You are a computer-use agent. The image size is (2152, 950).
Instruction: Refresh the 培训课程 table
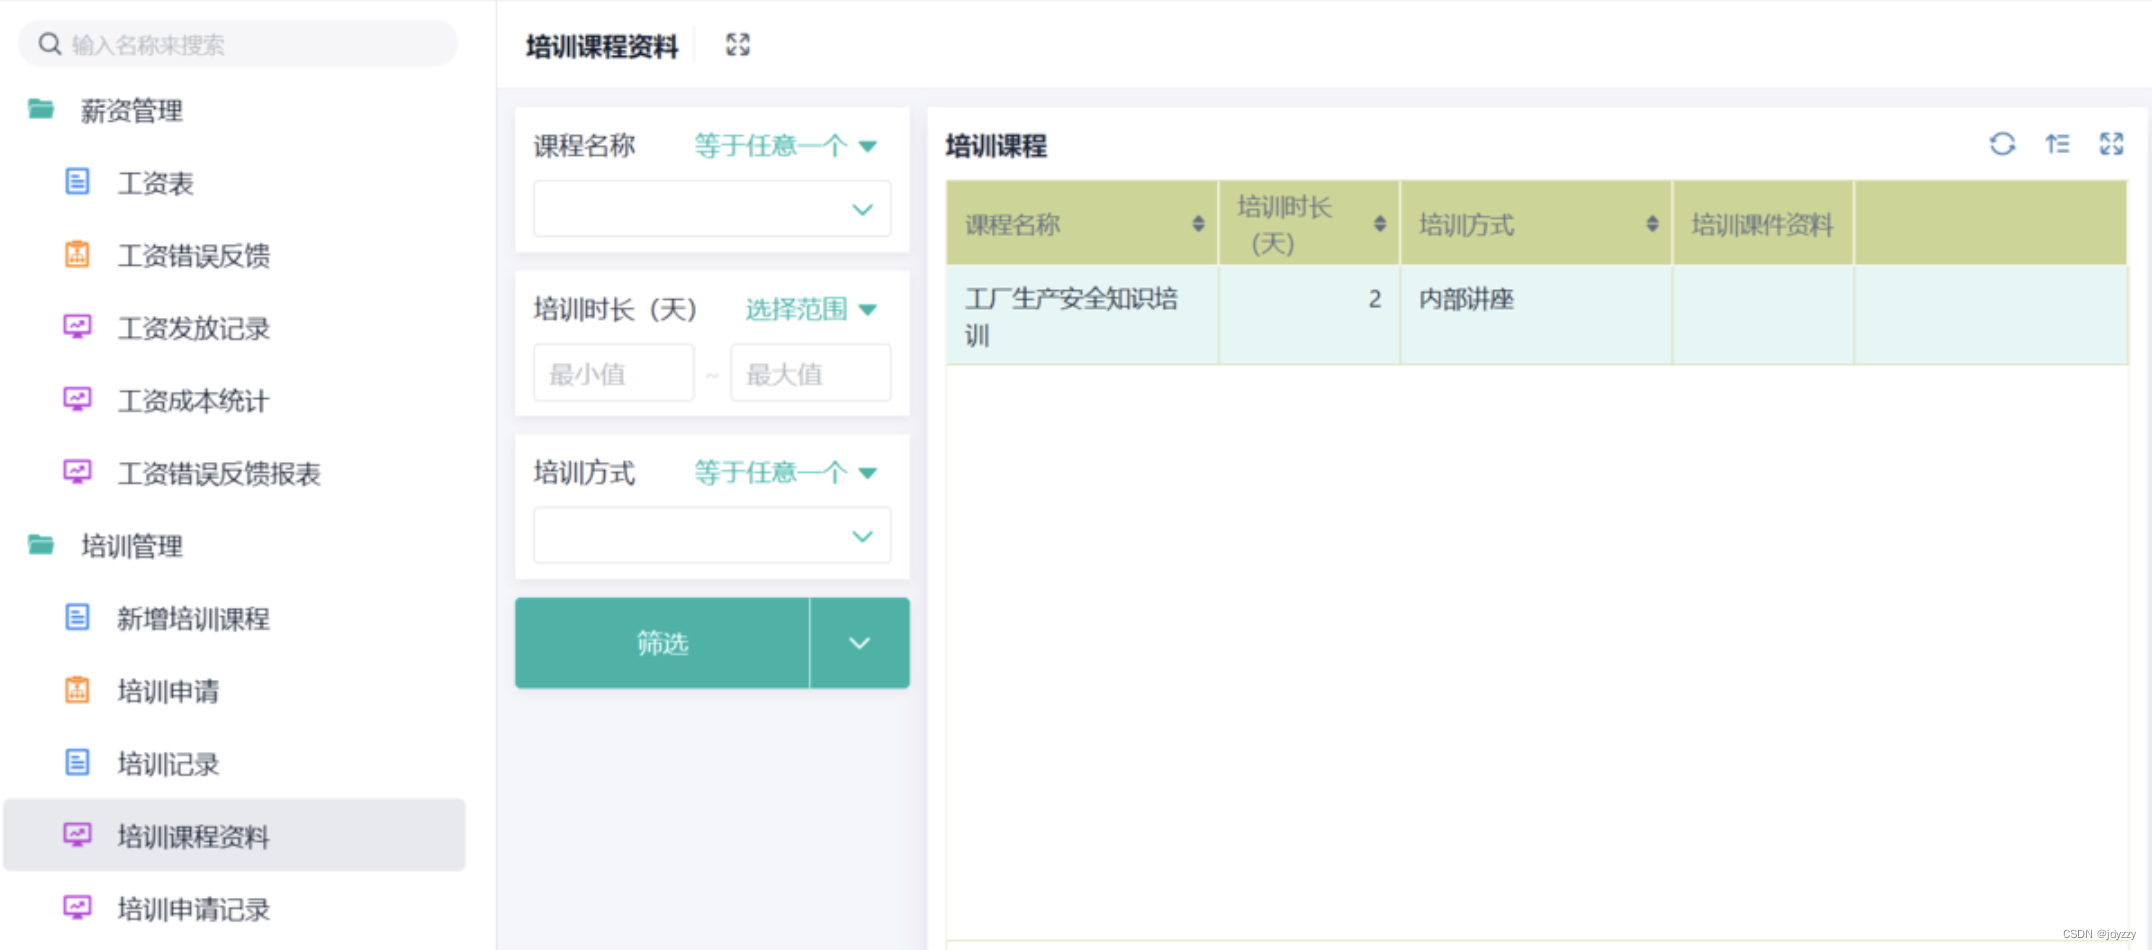(2002, 144)
